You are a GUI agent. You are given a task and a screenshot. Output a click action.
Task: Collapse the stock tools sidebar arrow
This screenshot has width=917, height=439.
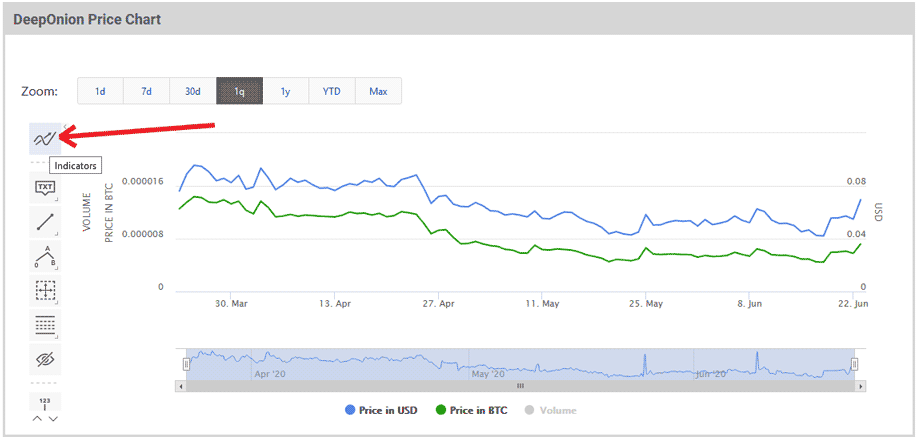(x=65, y=126)
